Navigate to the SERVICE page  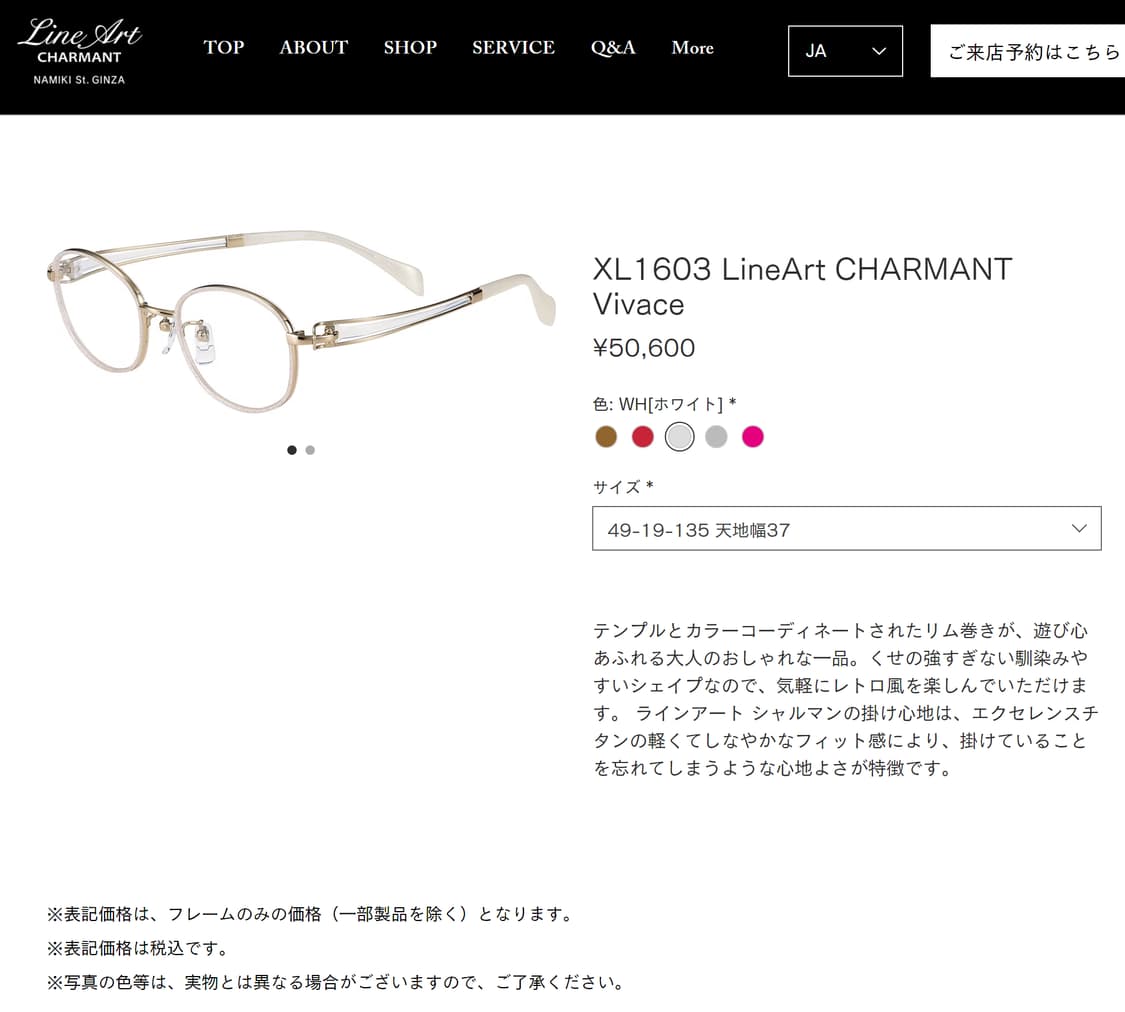click(x=514, y=48)
